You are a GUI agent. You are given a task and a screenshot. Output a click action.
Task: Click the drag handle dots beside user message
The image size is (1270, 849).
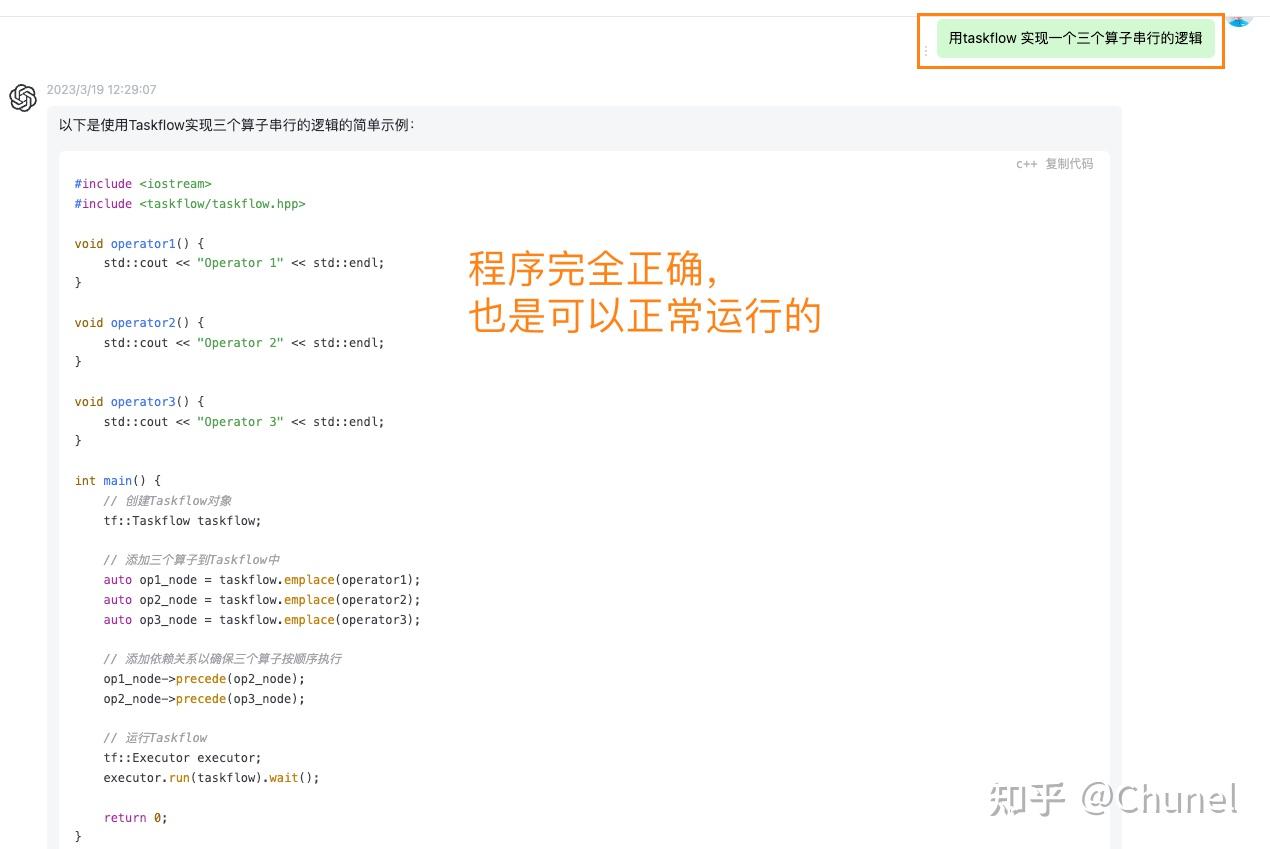click(x=925, y=50)
